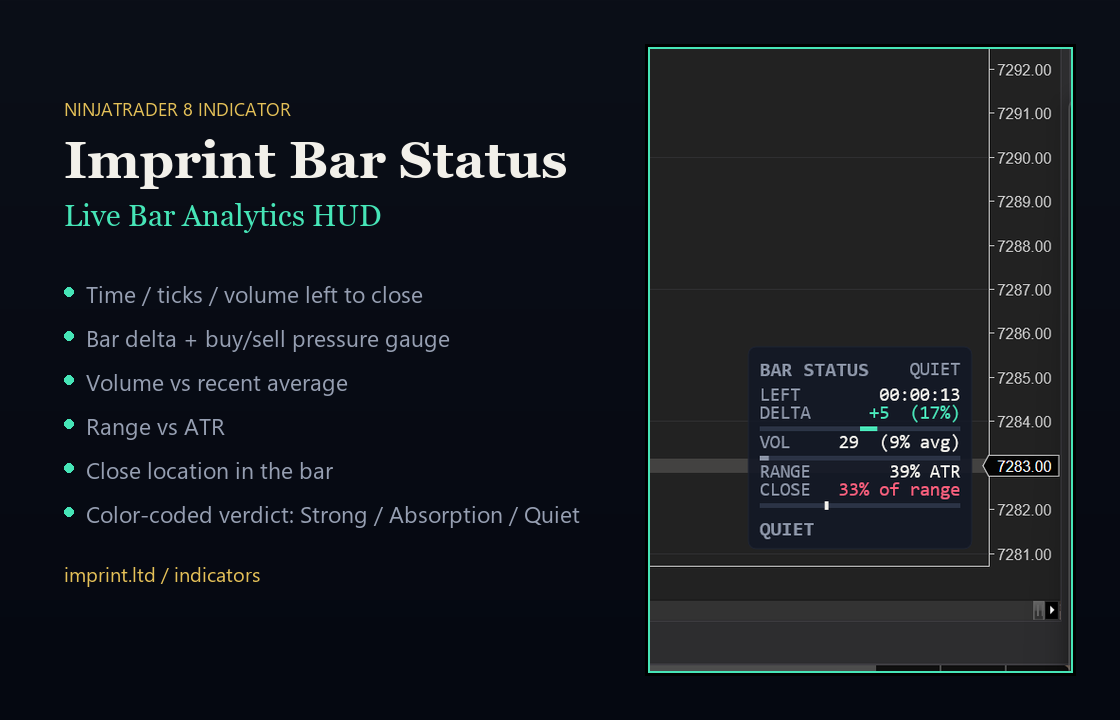Image resolution: width=1120 pixels, height=720 pixels.
Task: Click the VOL label in the HUD
Action: click(x=774, y=442)
